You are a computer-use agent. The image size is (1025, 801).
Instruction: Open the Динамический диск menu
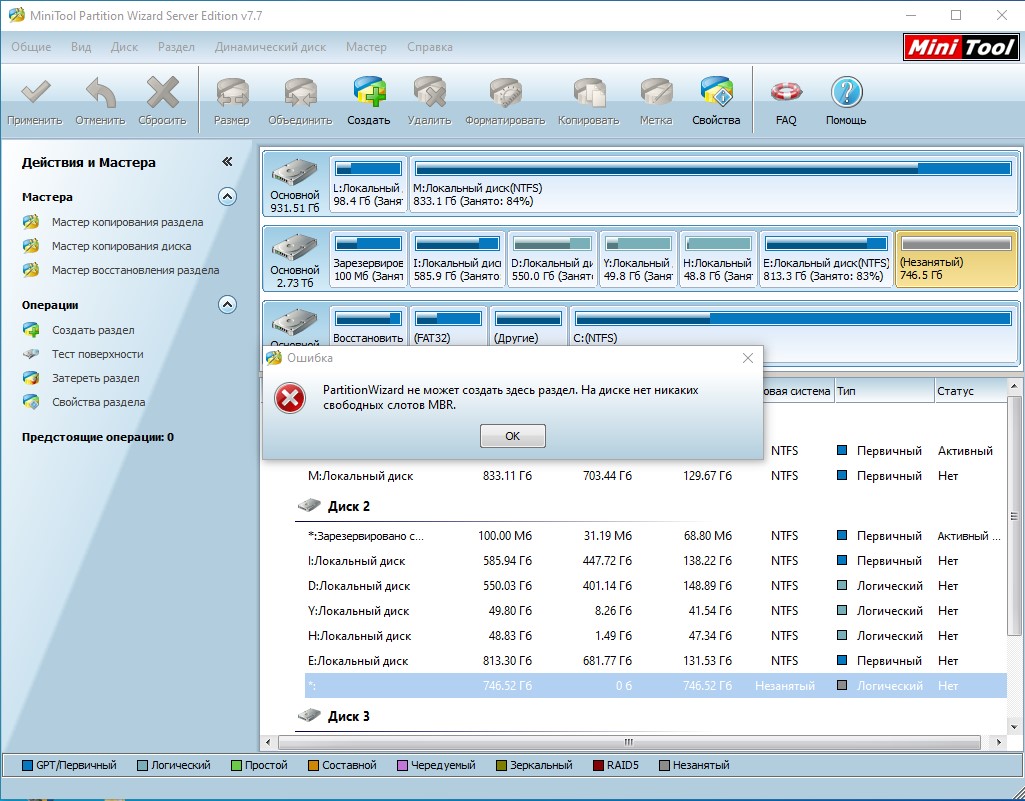(270, 47)
